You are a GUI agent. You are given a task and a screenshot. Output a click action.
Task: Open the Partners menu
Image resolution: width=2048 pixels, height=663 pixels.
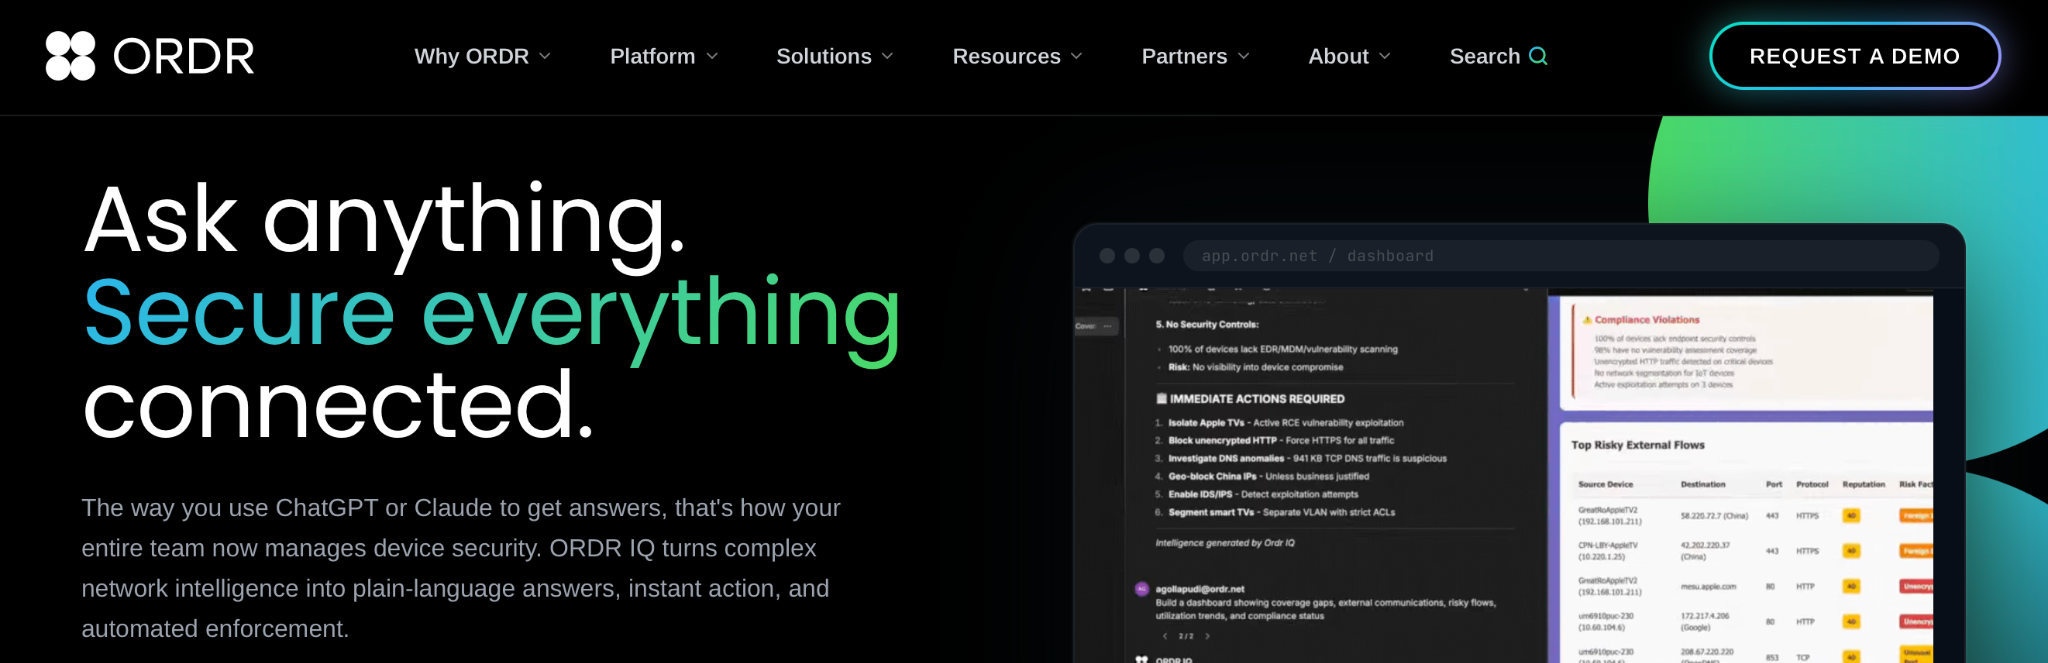[x=1196, y=56]
